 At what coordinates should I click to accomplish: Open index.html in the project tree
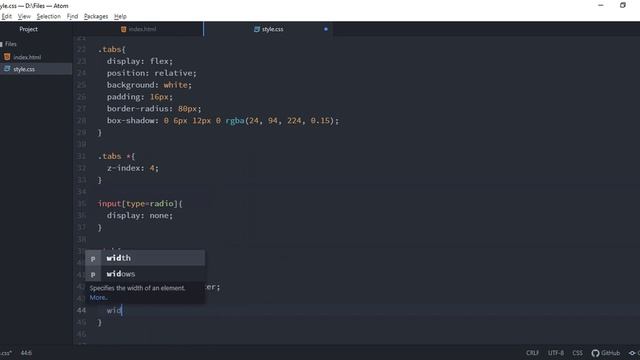tap(27, 57)
